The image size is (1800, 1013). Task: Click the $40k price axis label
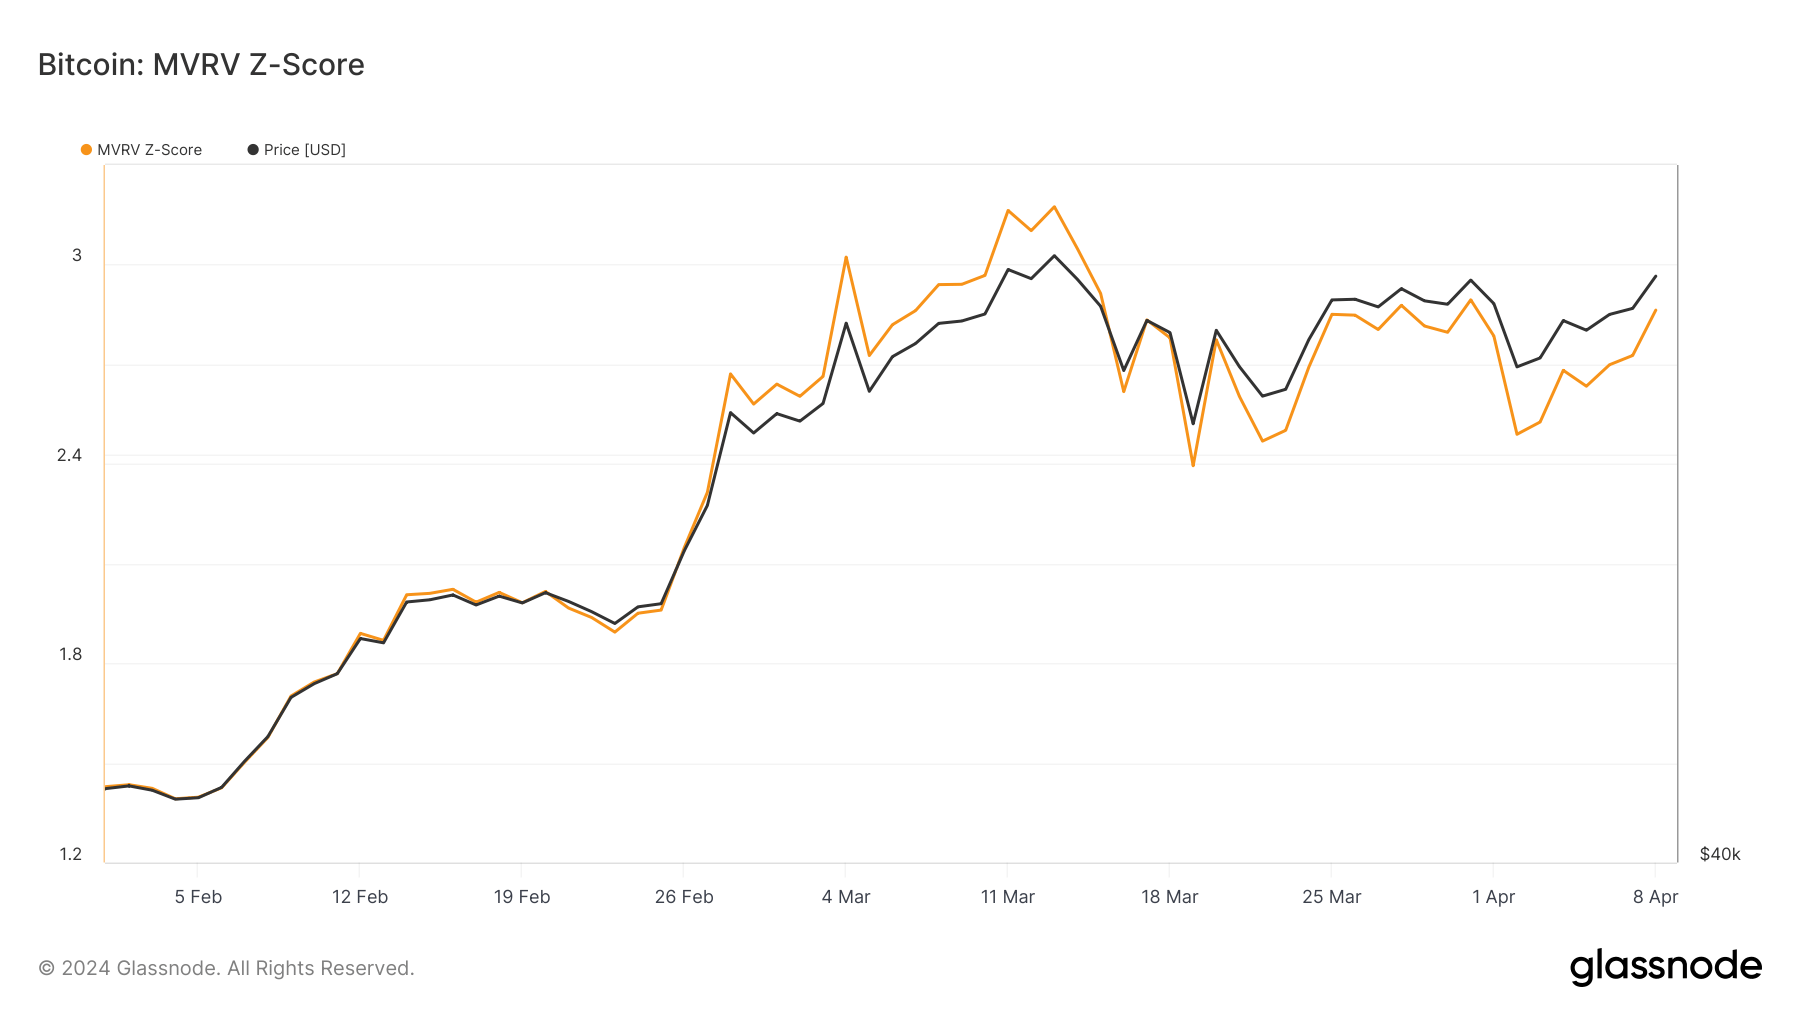coord(1720,854)
